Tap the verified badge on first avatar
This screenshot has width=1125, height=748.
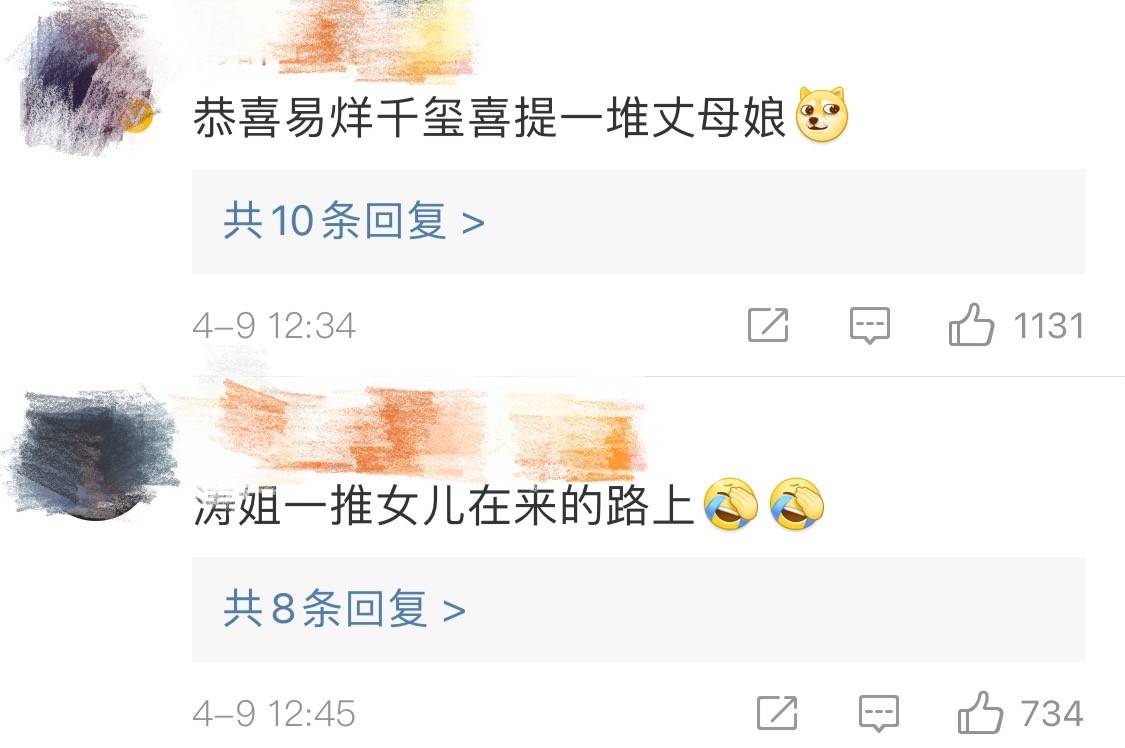[138, 117]
